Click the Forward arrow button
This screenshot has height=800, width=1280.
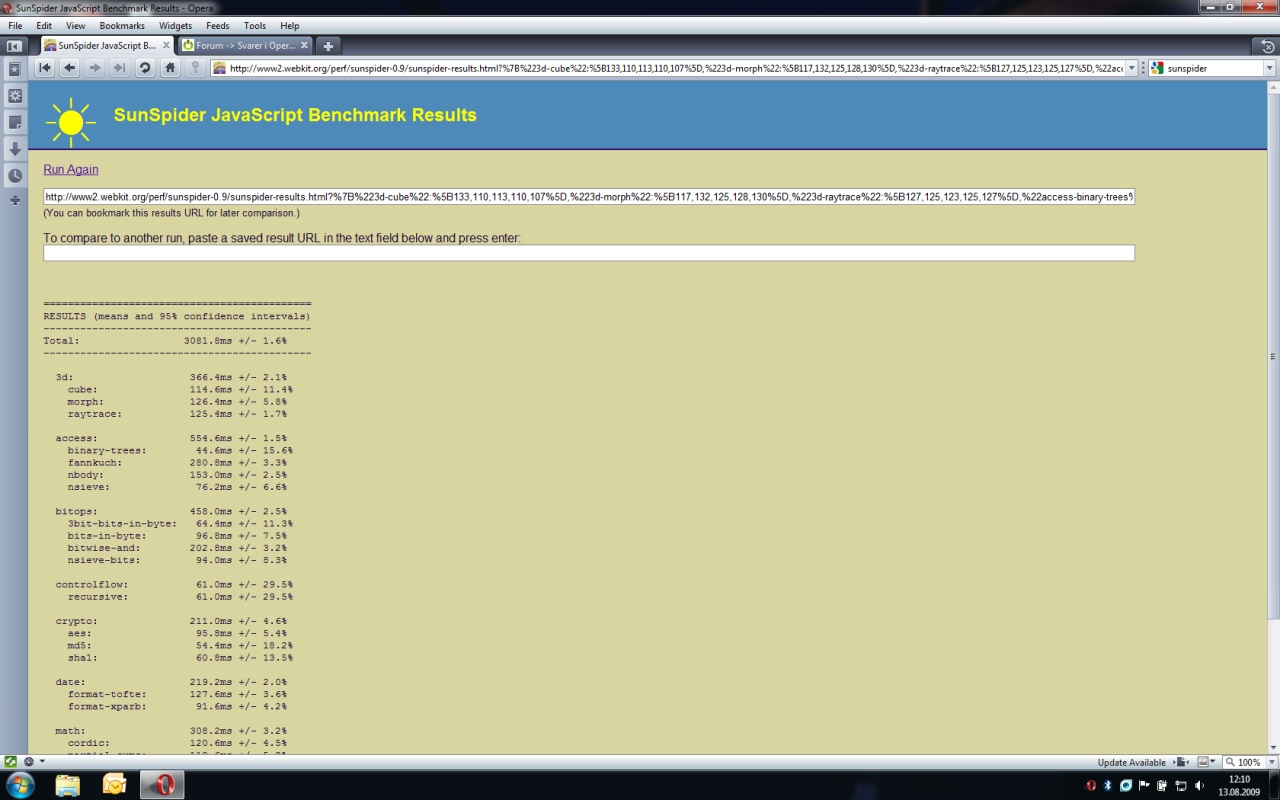(94, 68)
